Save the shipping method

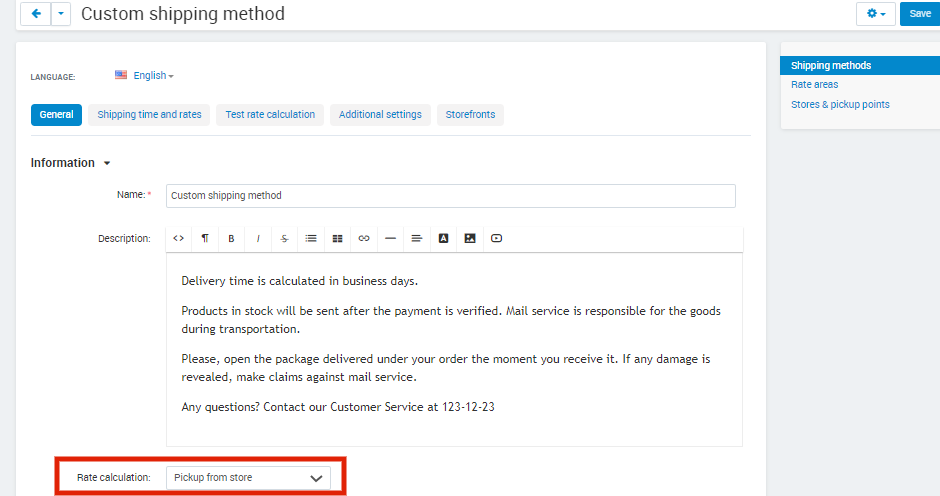click(920, 14)
